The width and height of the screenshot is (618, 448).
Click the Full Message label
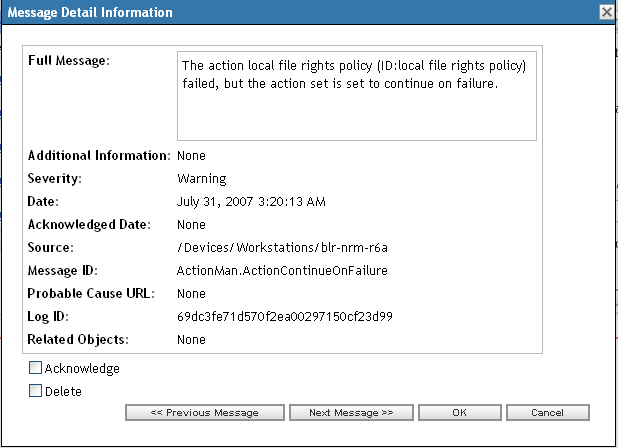[68, 61]
